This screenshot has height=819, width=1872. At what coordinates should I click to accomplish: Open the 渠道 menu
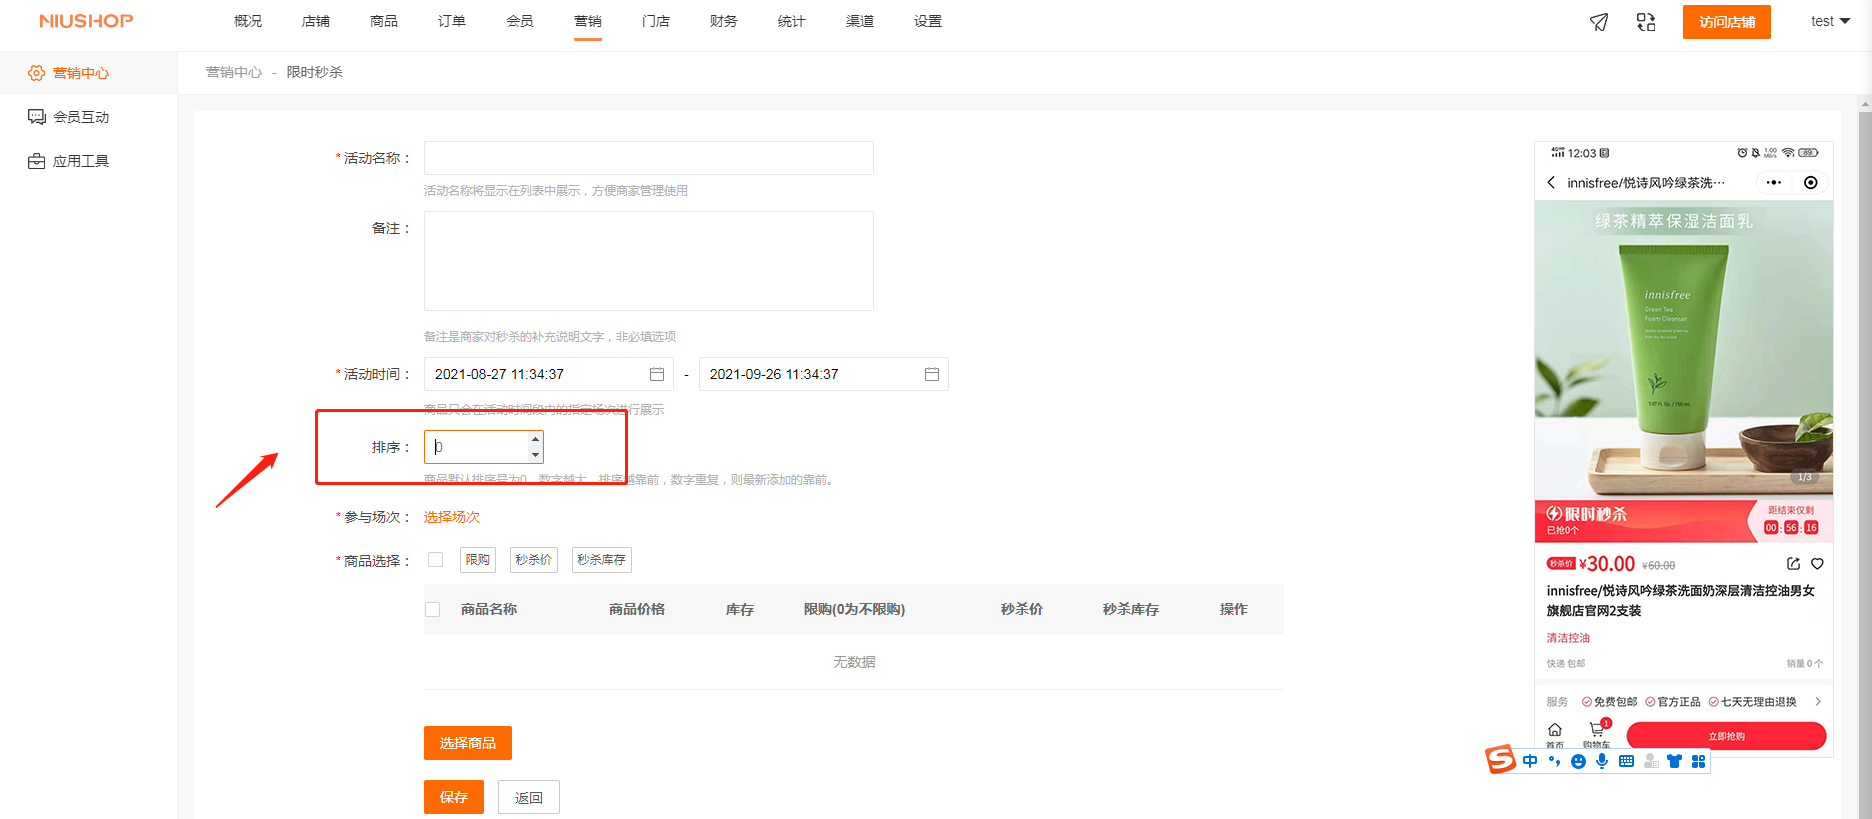860,21
